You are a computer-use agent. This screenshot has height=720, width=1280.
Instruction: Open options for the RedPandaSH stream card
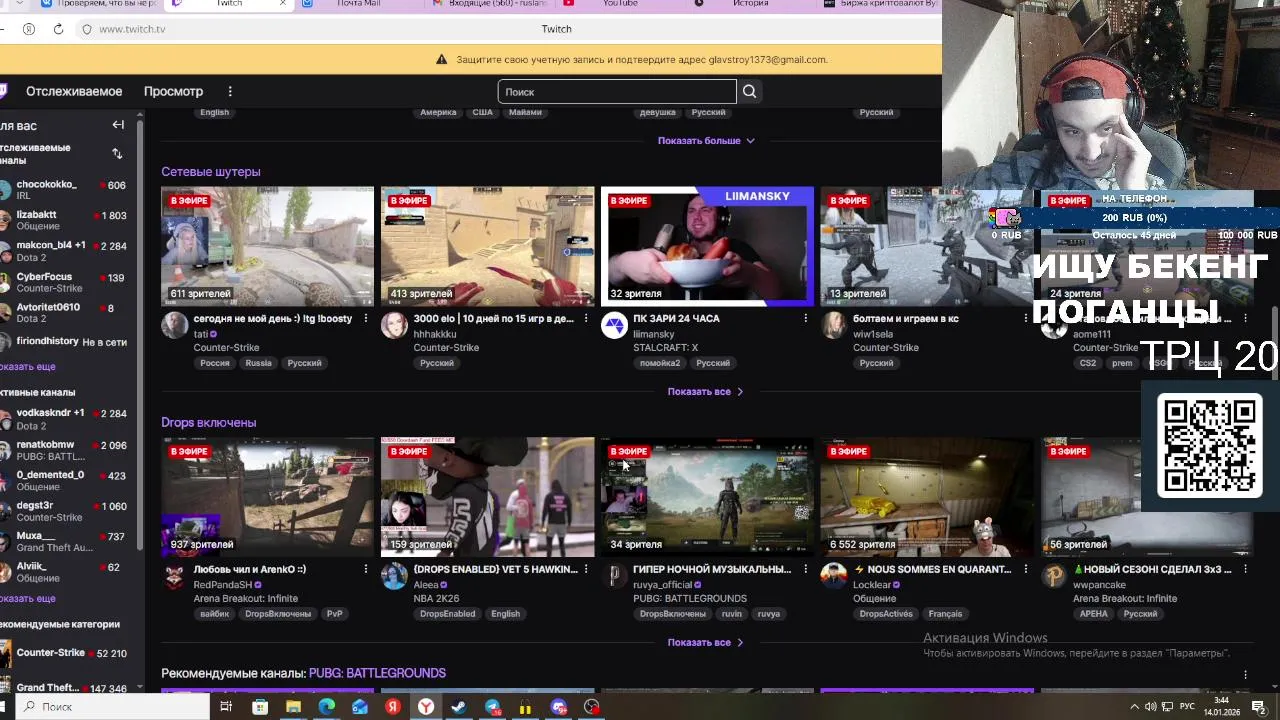coord(365,569)
